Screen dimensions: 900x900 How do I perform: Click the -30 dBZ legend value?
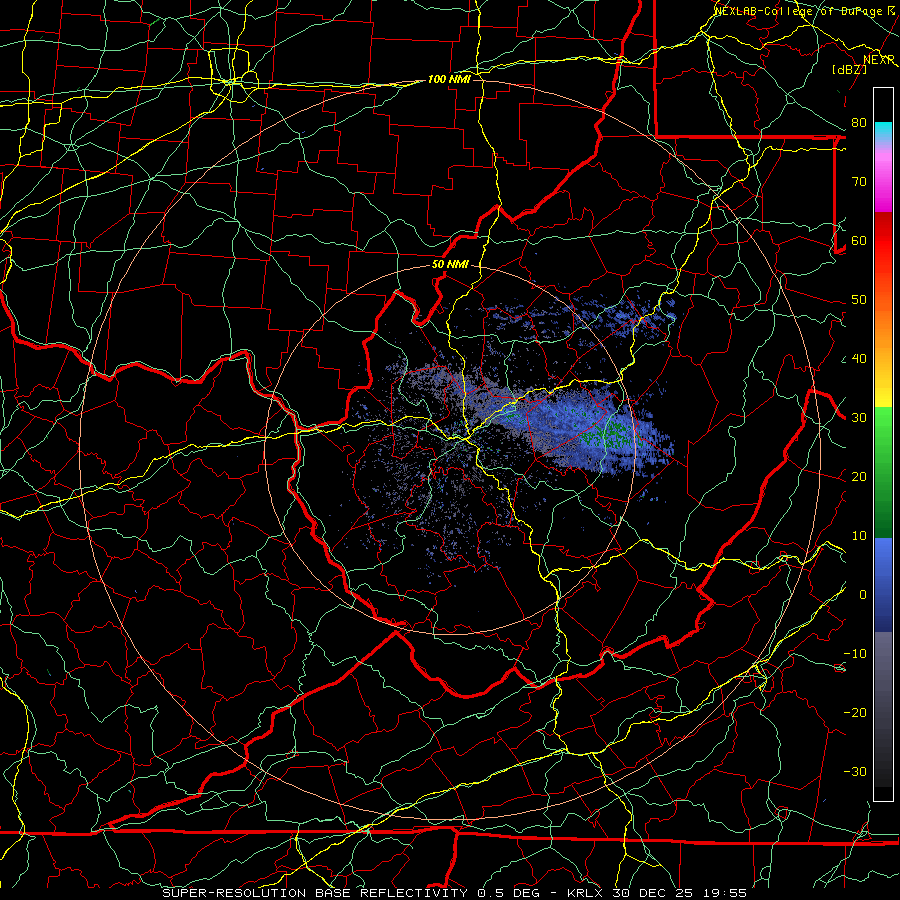coord(855,772)
